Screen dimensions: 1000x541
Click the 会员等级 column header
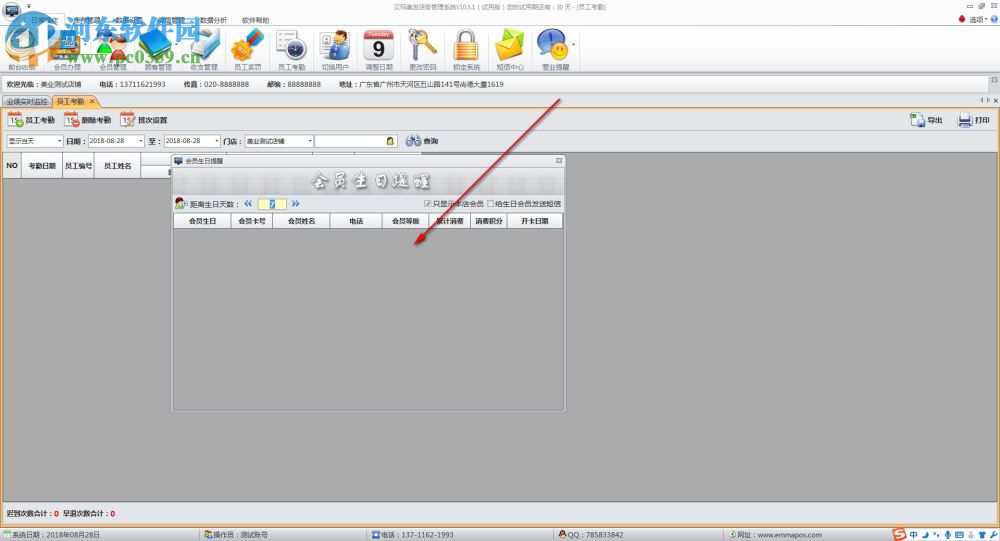[406, 221]
